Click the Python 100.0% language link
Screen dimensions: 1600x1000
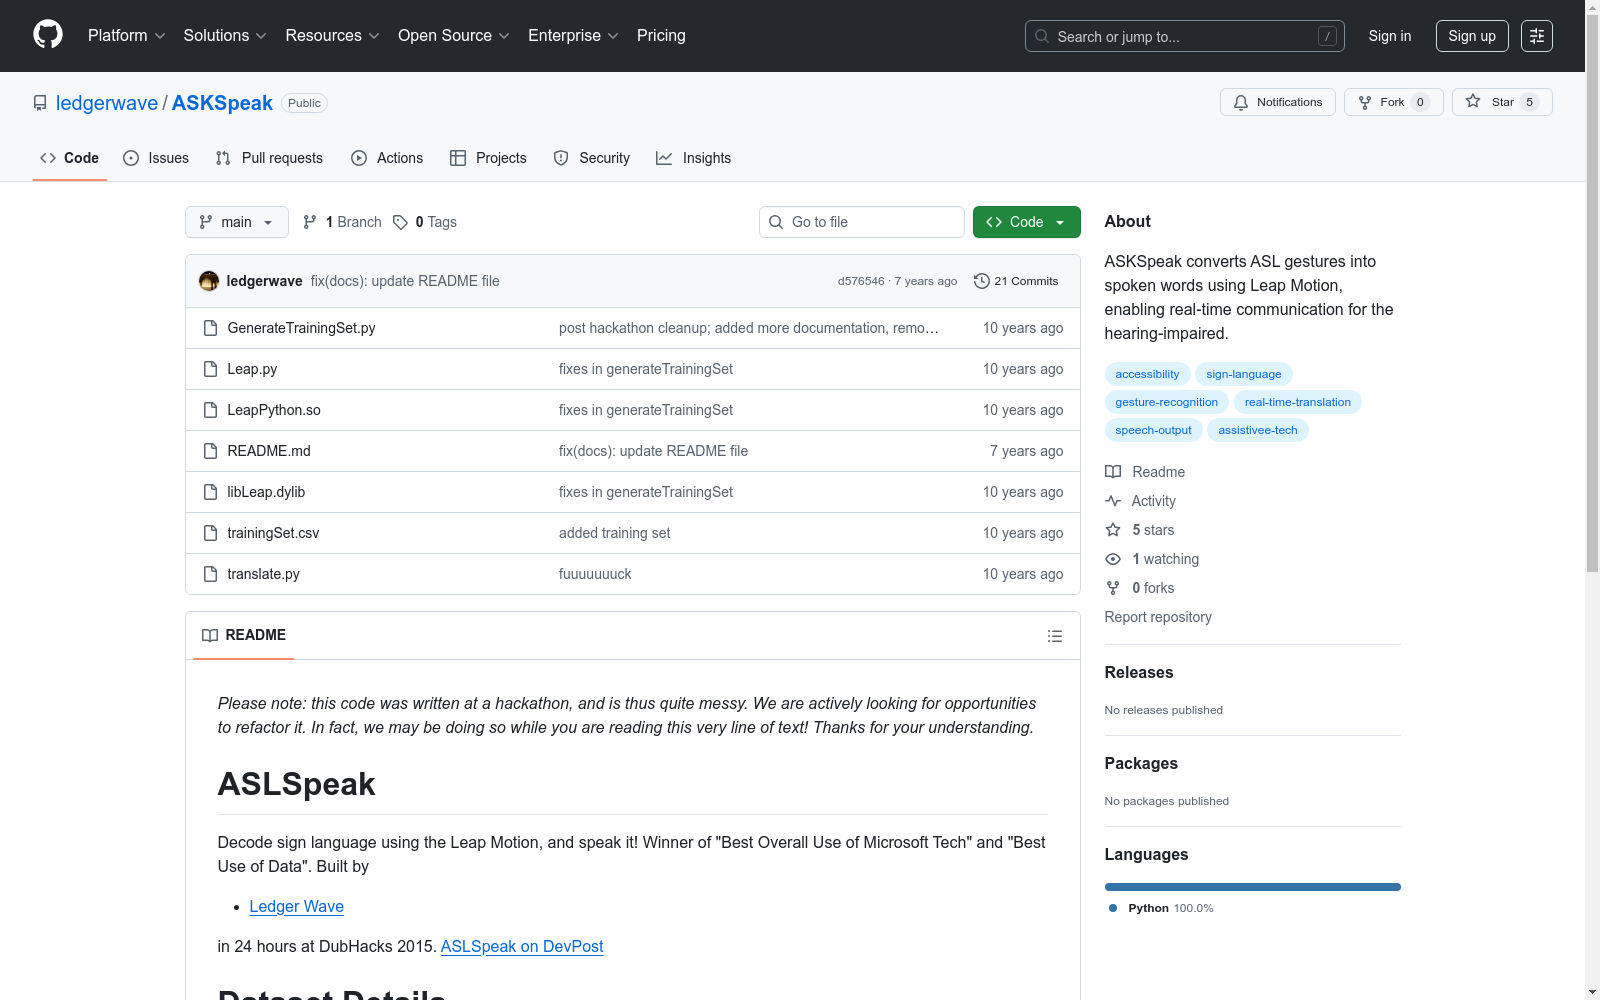[x=1161, y=908]
